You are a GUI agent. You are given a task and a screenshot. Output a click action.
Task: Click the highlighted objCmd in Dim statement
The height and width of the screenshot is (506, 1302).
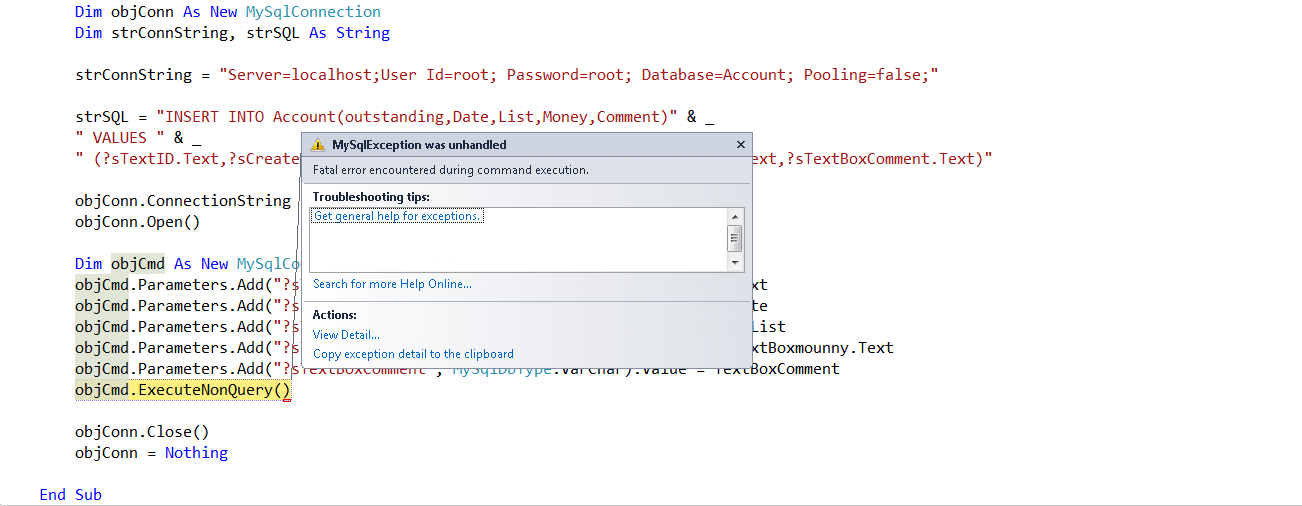pyautogui.click(x=138, y=264)
